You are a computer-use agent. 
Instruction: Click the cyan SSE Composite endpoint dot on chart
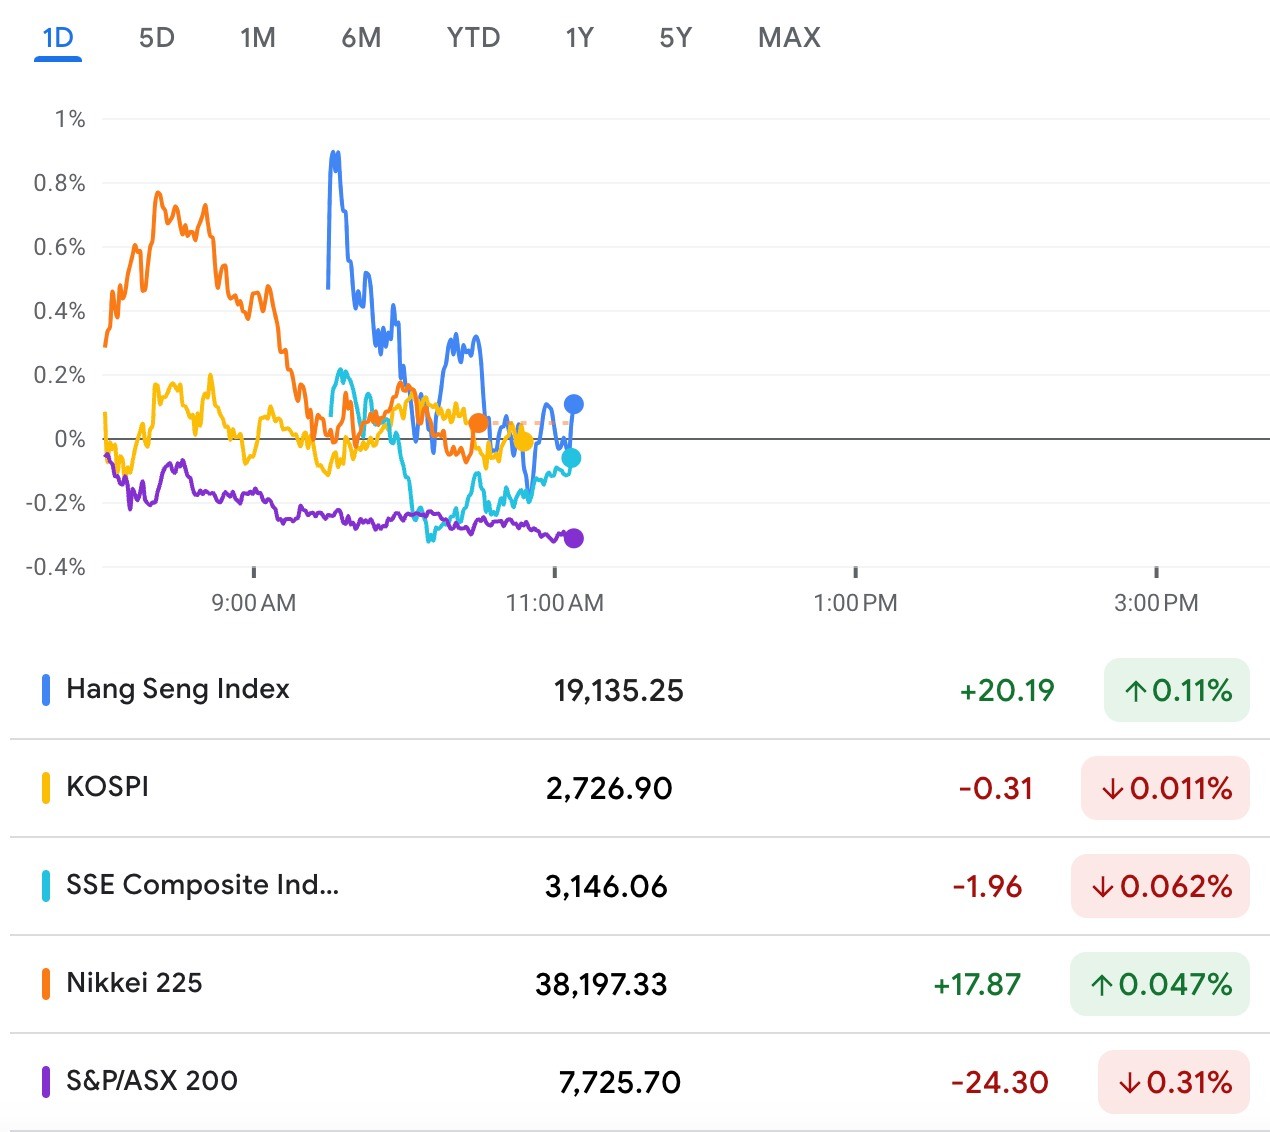pos(571,458)
